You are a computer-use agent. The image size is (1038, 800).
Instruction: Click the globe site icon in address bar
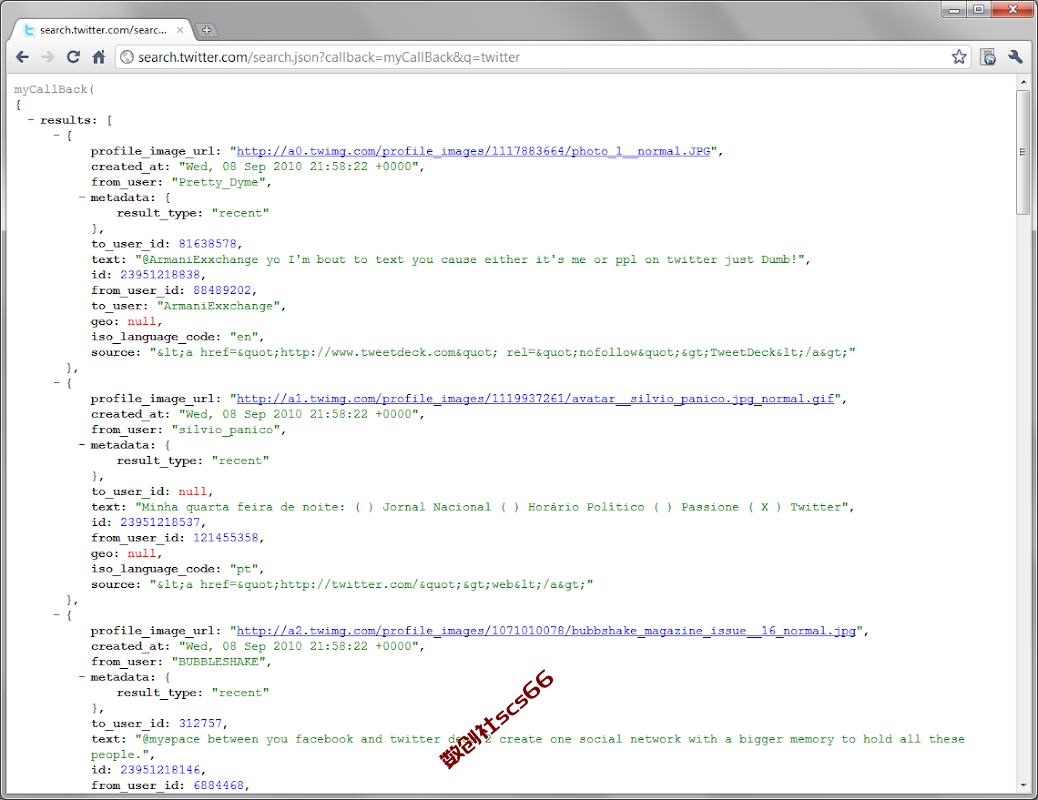coord(127,57)
